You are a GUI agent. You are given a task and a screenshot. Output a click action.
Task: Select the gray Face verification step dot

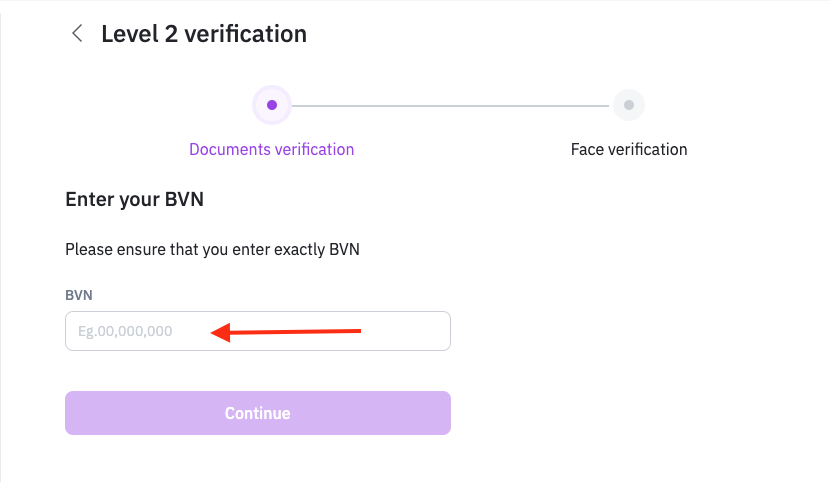pos(628,104)
